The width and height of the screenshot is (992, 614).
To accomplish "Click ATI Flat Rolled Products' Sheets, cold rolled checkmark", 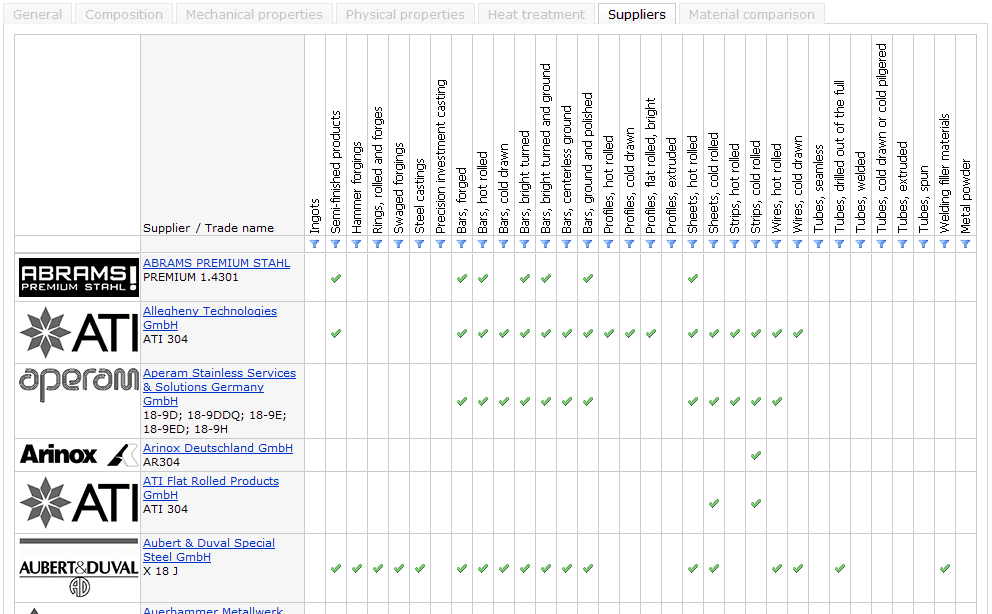I will (x=714, y=503).
